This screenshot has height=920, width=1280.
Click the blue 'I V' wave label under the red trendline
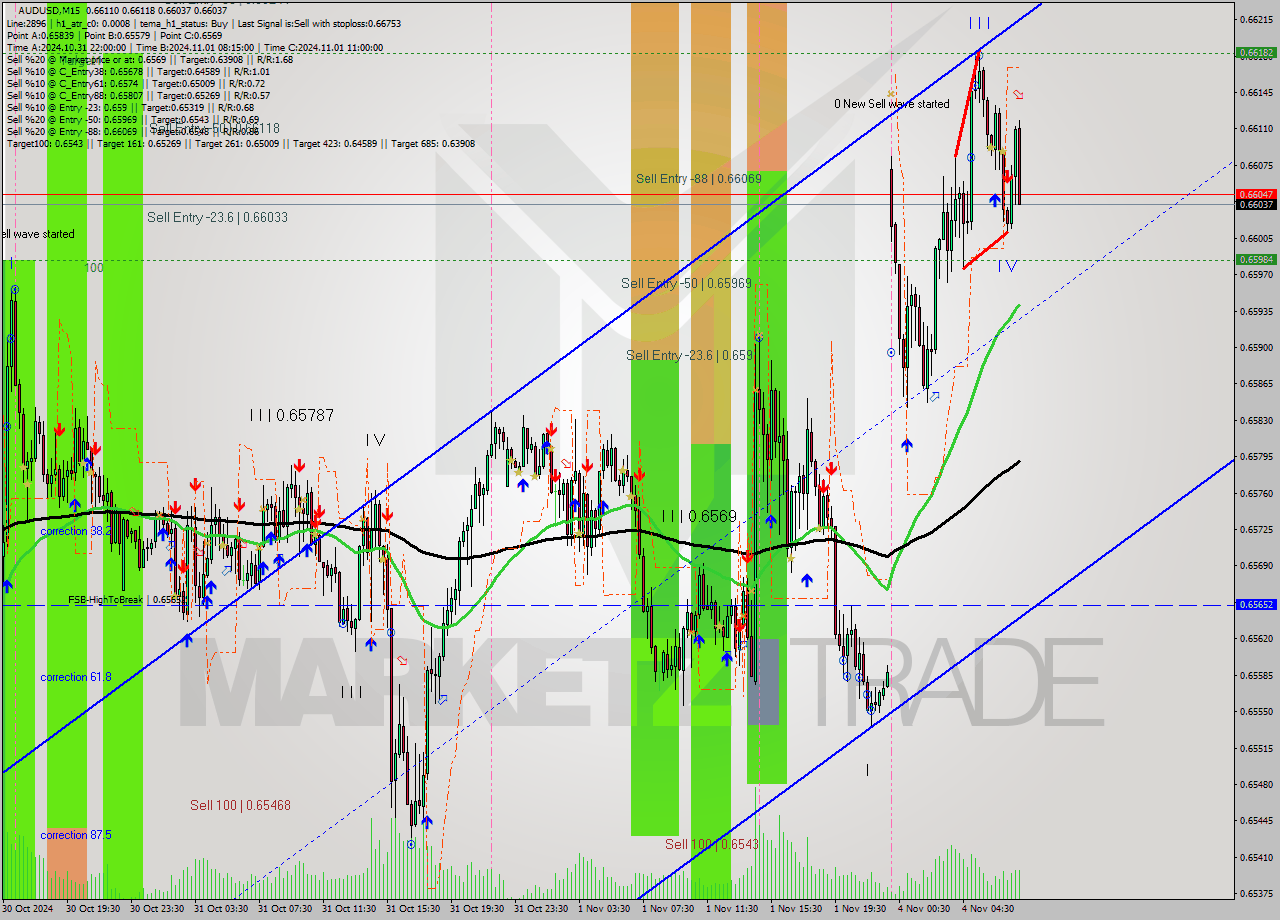(1008, 265)
